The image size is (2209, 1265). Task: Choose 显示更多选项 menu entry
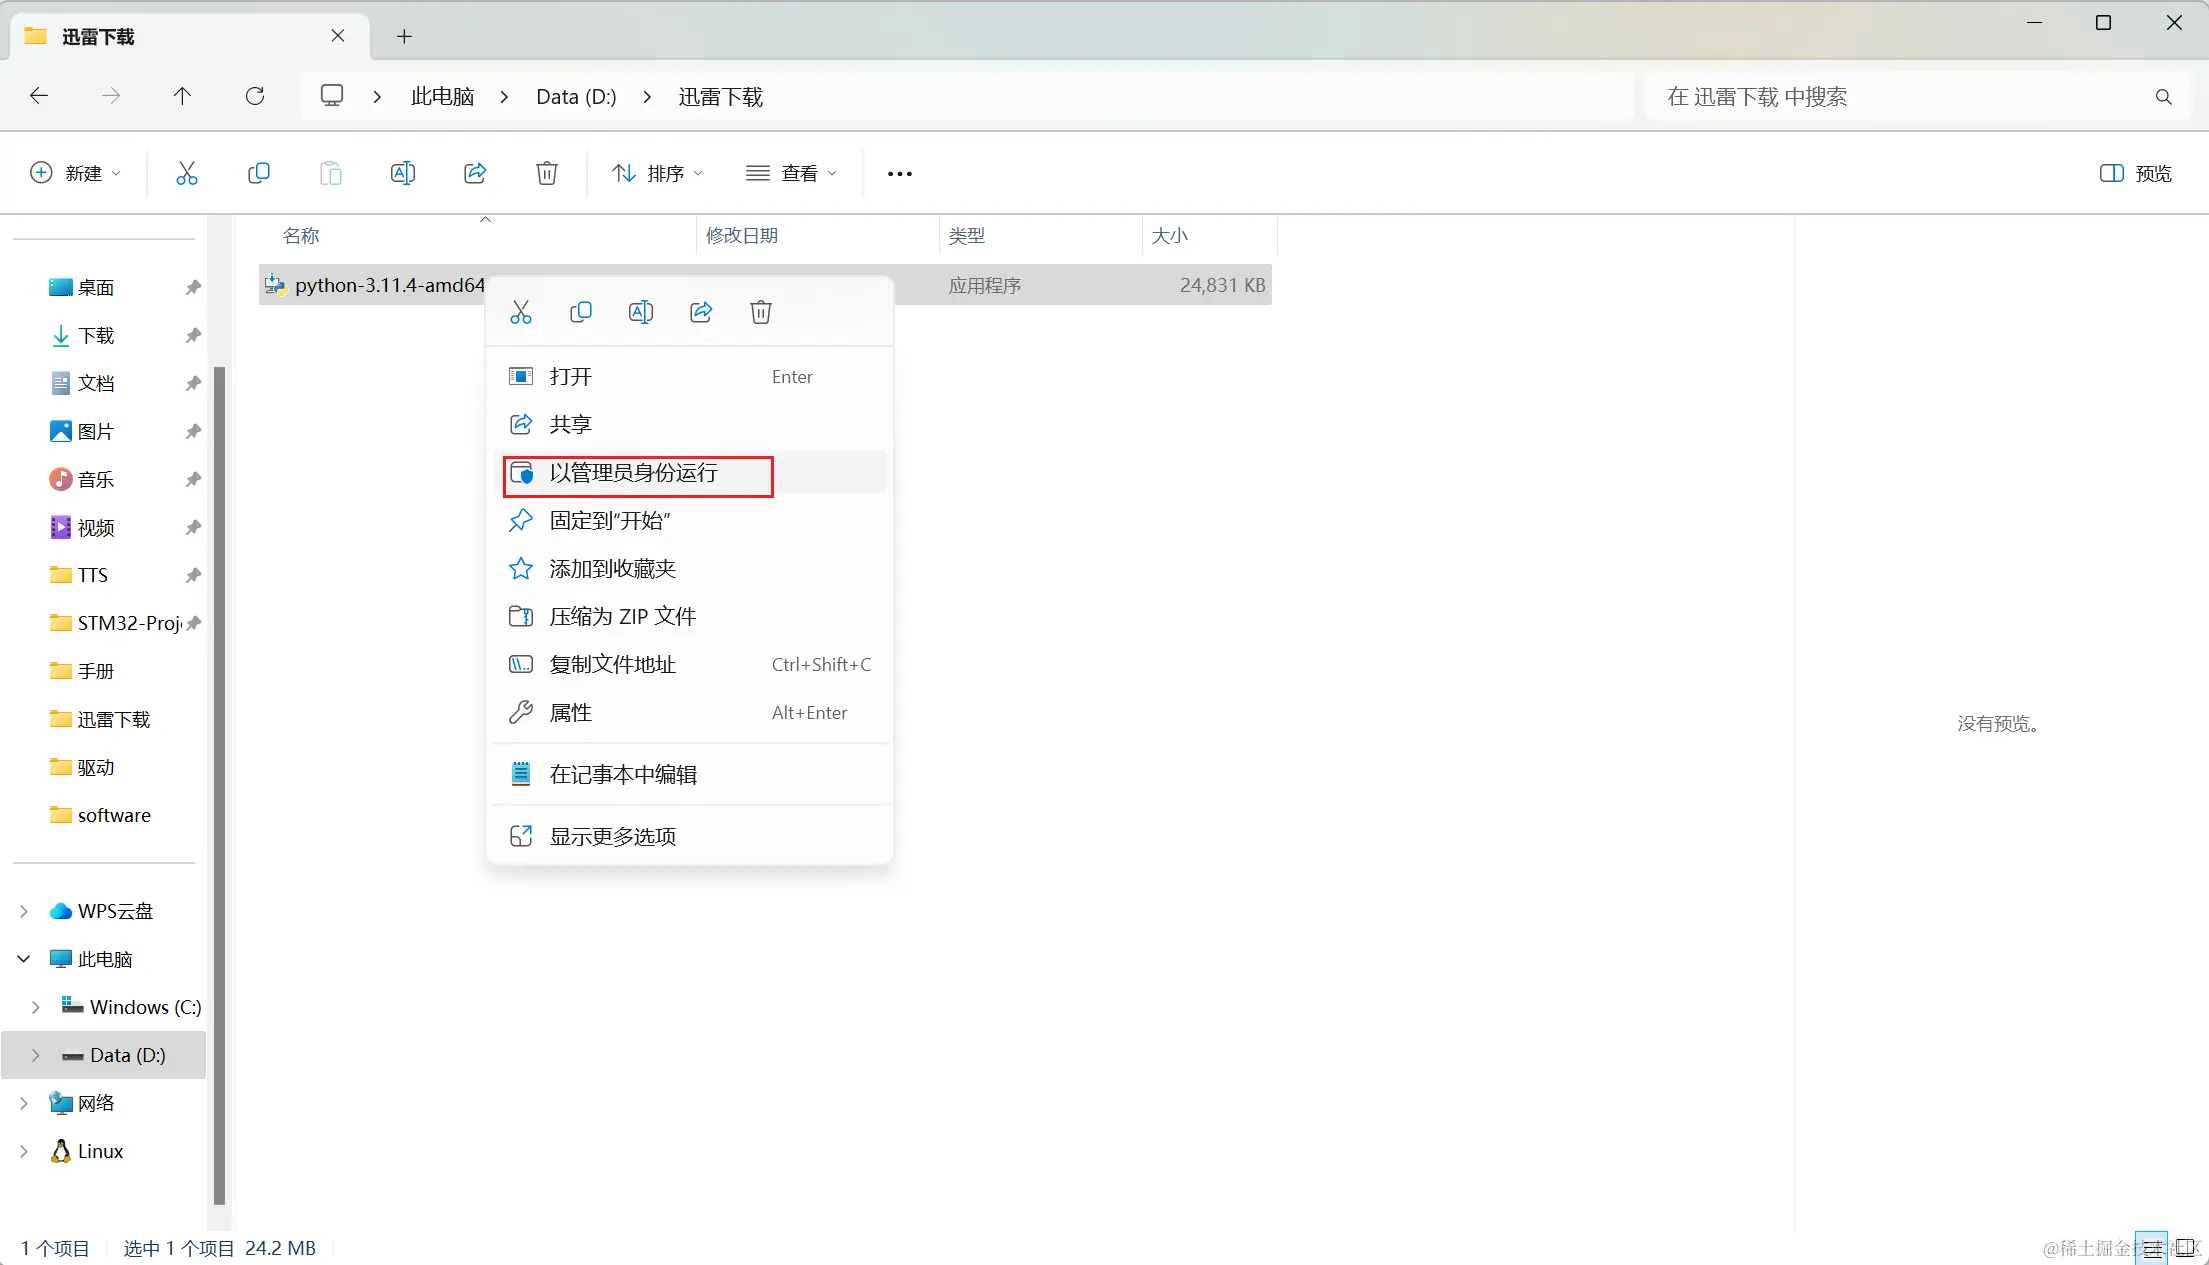[x=613, y=836]
